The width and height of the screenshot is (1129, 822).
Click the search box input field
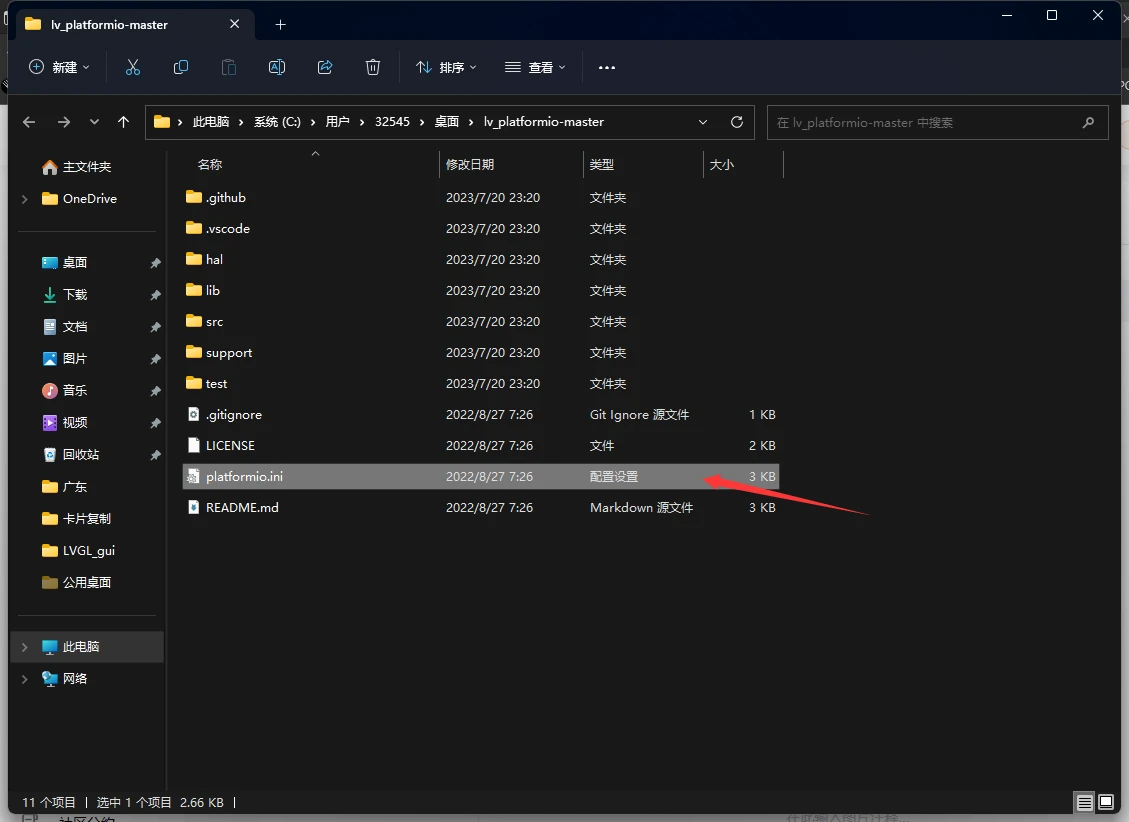(937, 122)
